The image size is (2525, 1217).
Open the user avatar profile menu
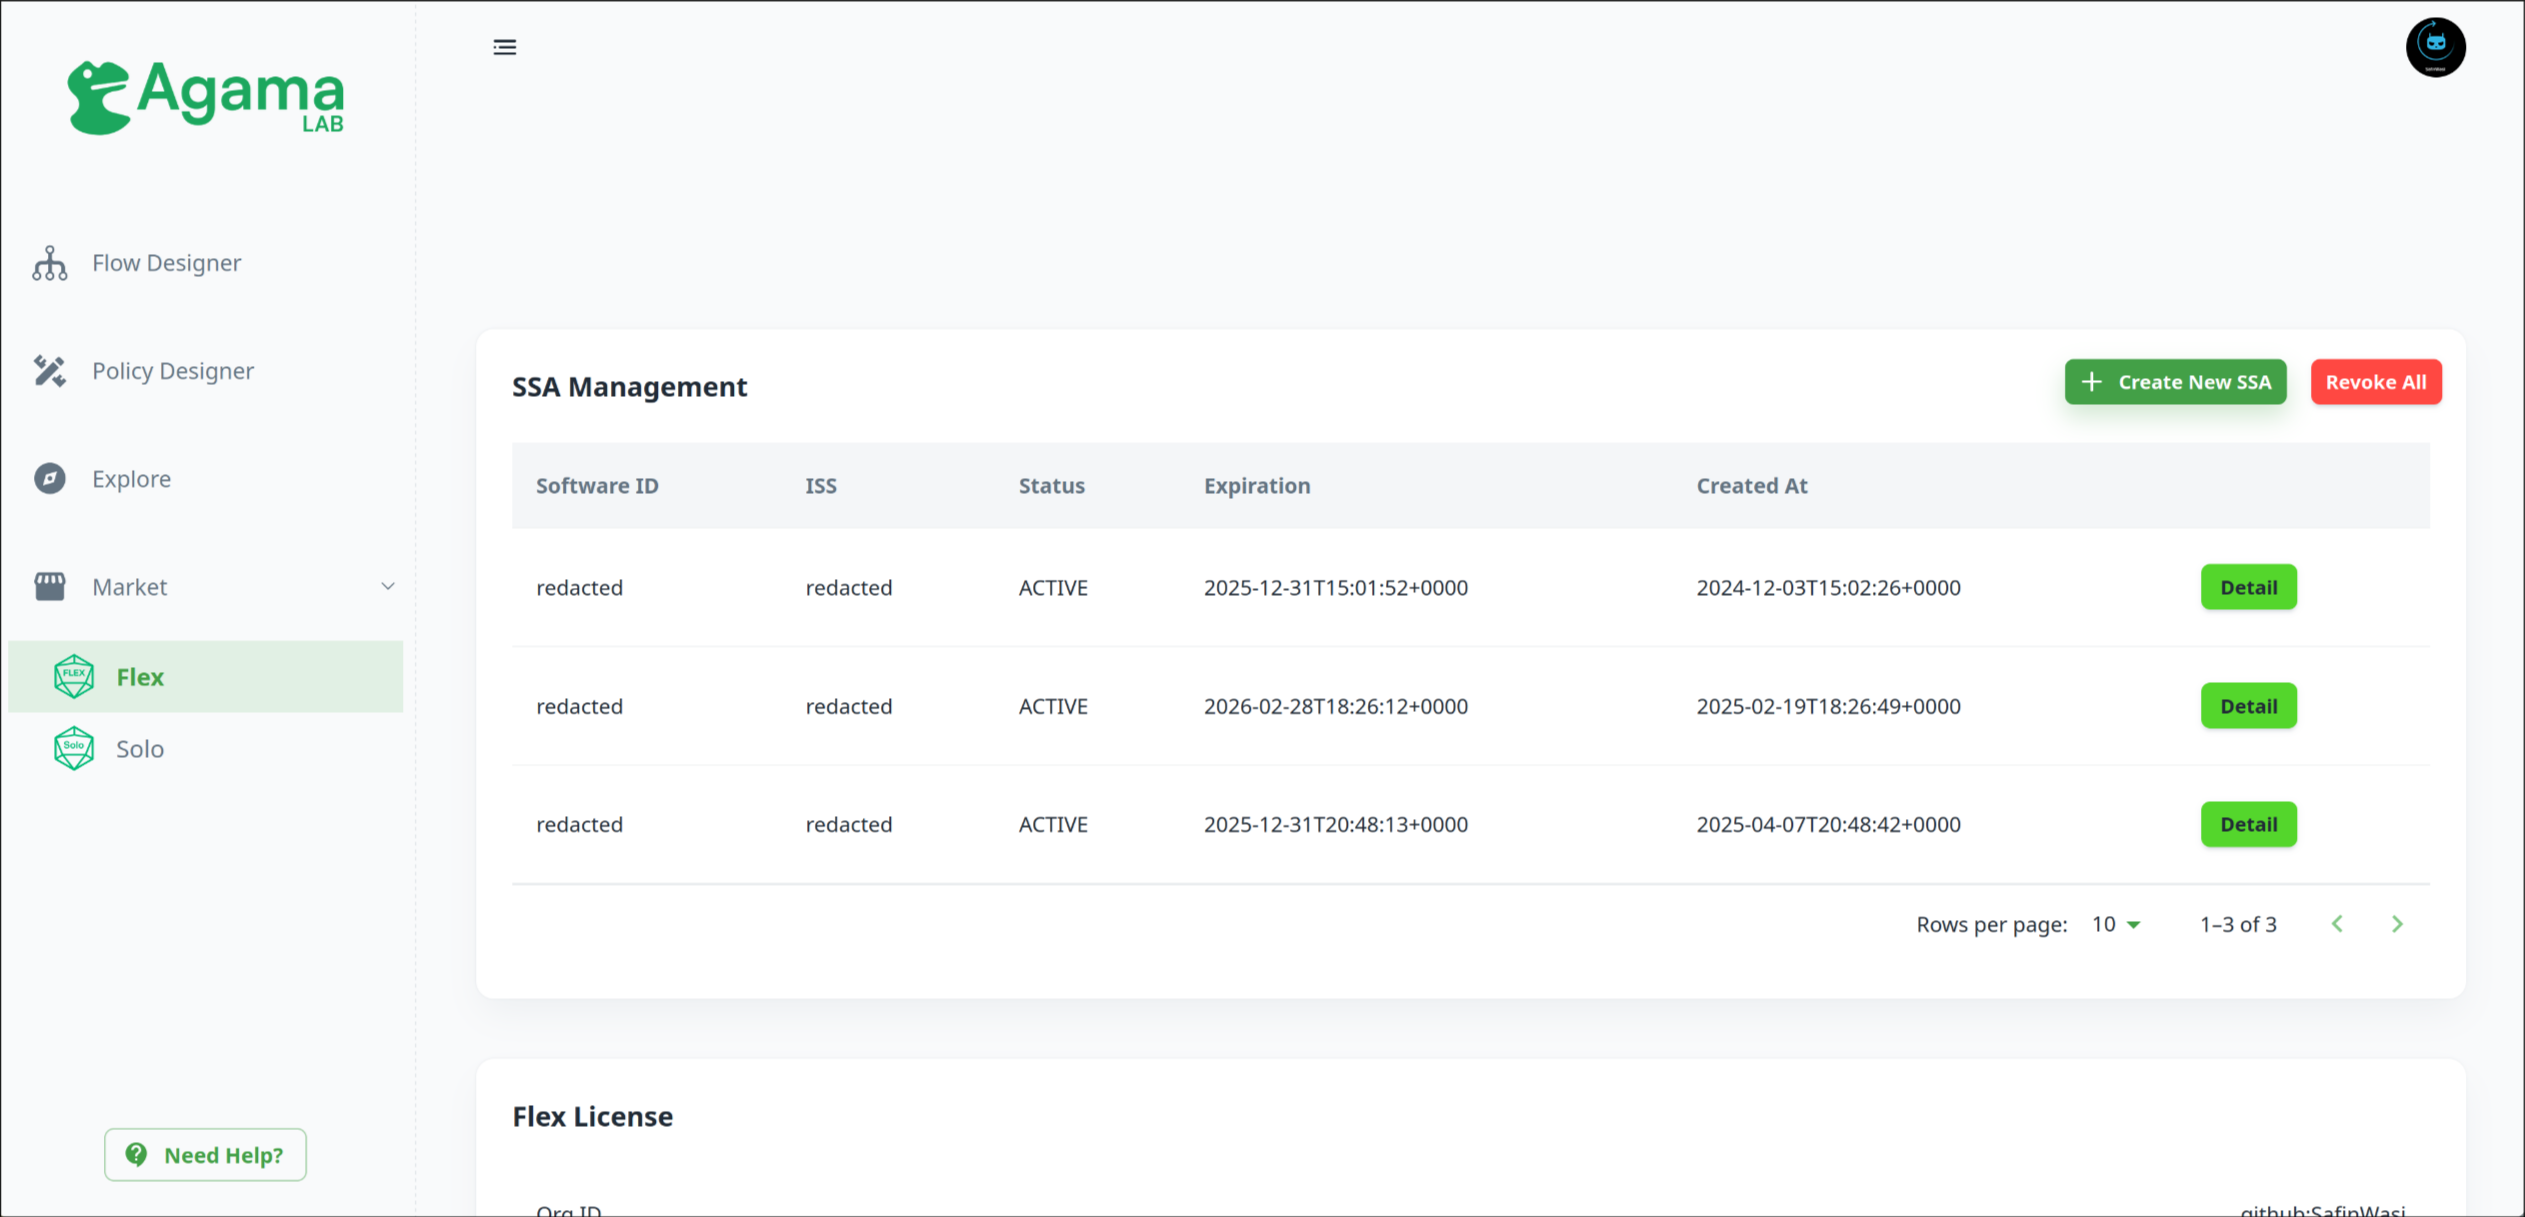pyautogui.click(x=2434, y=47)
